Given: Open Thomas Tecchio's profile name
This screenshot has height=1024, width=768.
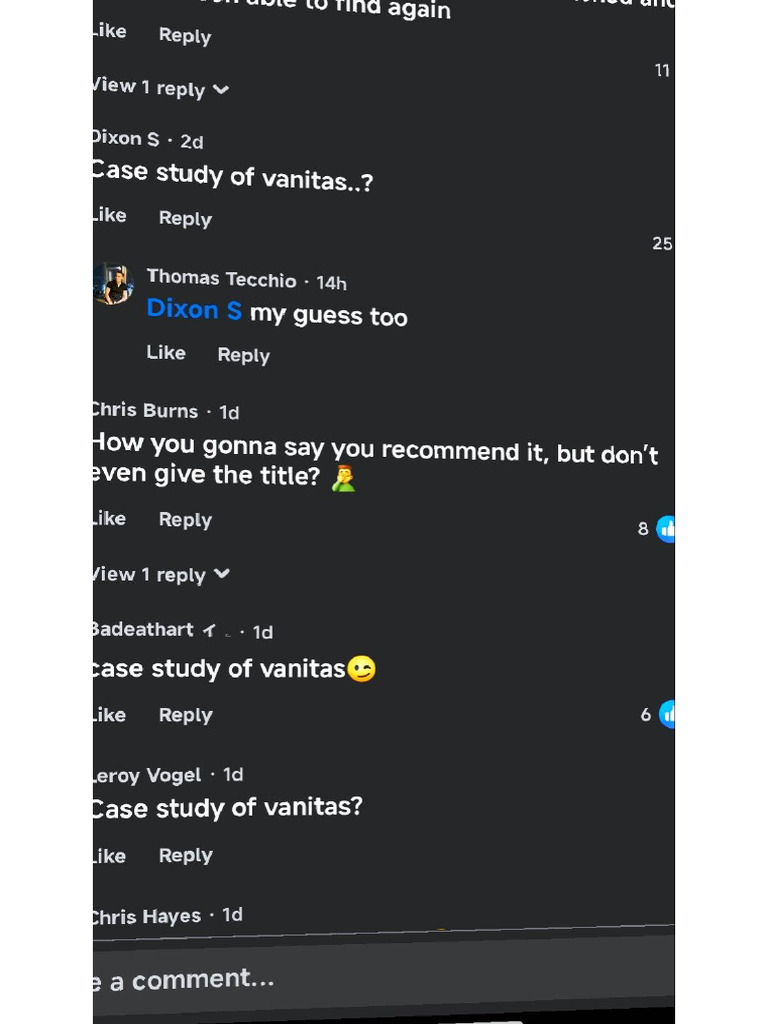Looking at the screenshot, I should pos(221,279).
